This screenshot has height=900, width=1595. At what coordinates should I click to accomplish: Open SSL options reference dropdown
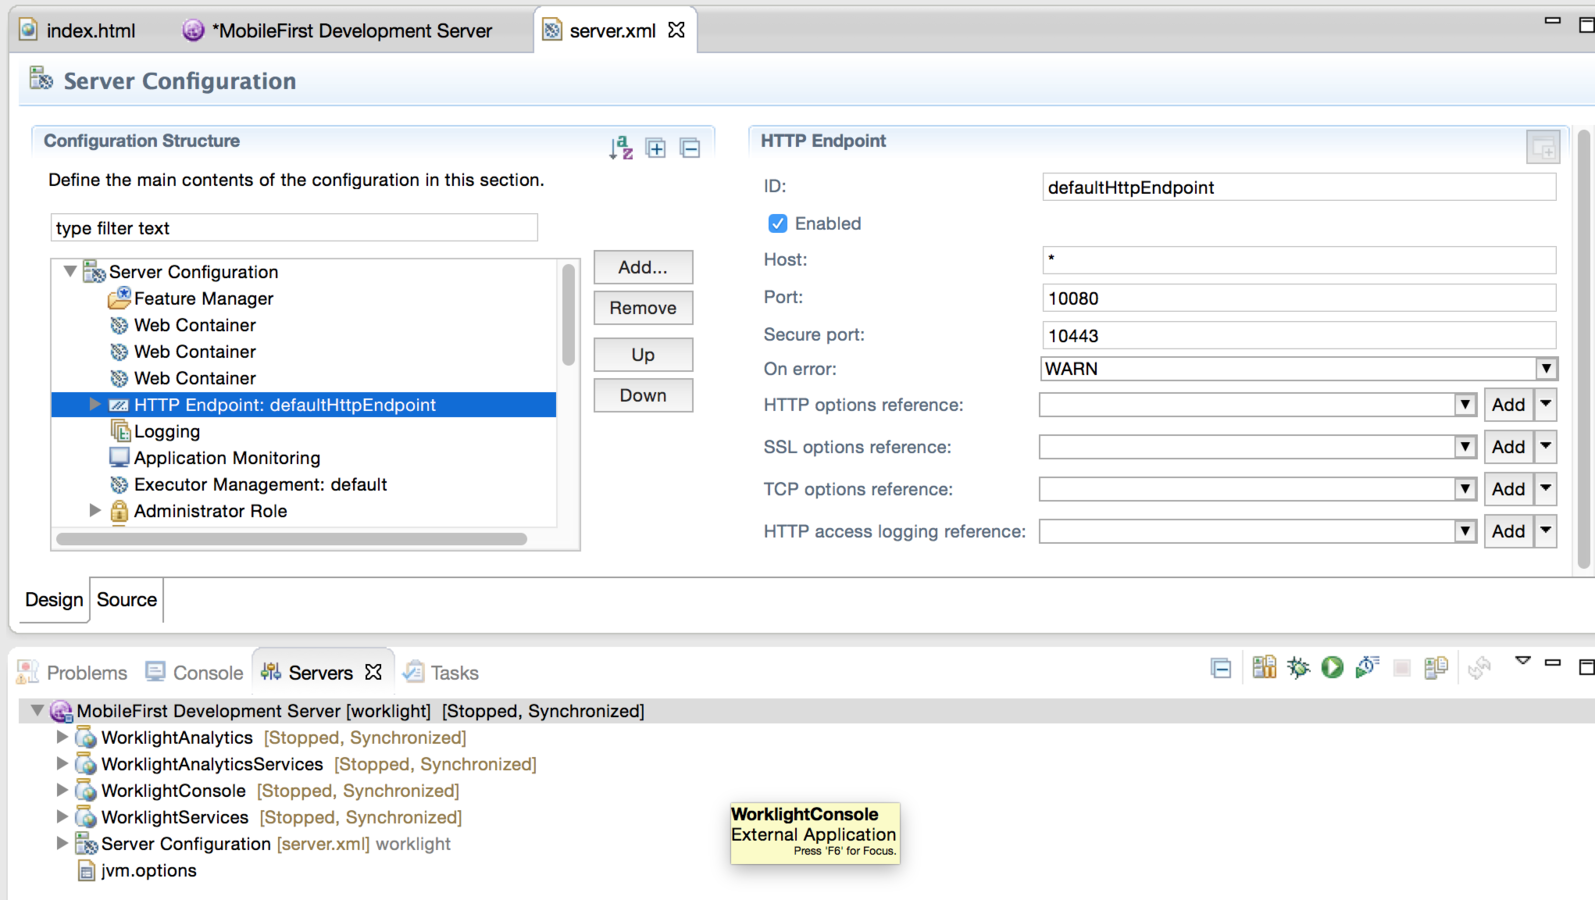click(1465, 447)
